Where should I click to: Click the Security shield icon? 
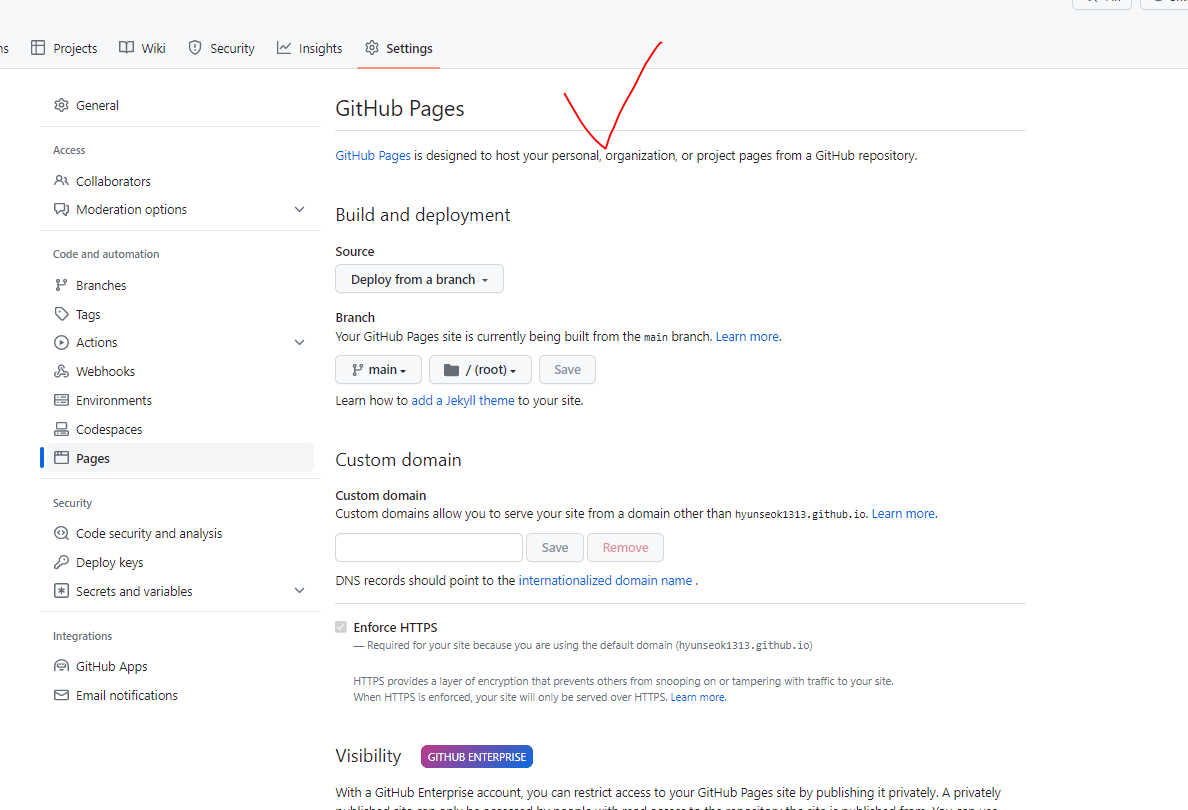pyautogui.click(x=195, y=48)
